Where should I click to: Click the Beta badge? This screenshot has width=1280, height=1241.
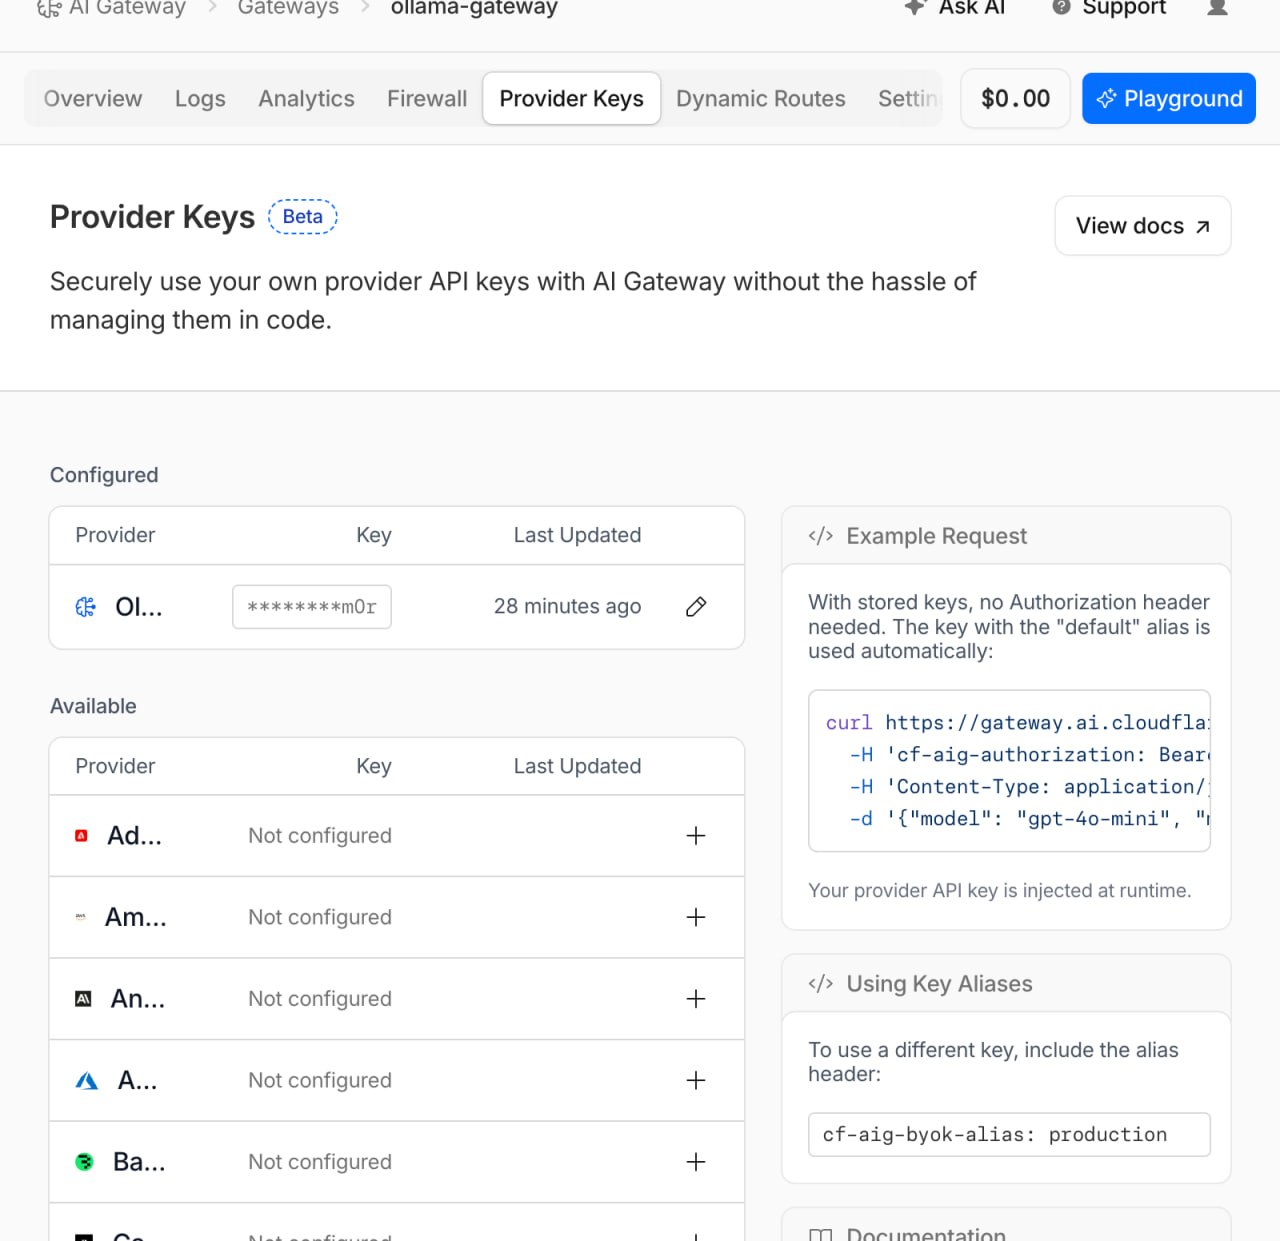tap(302, 217)
